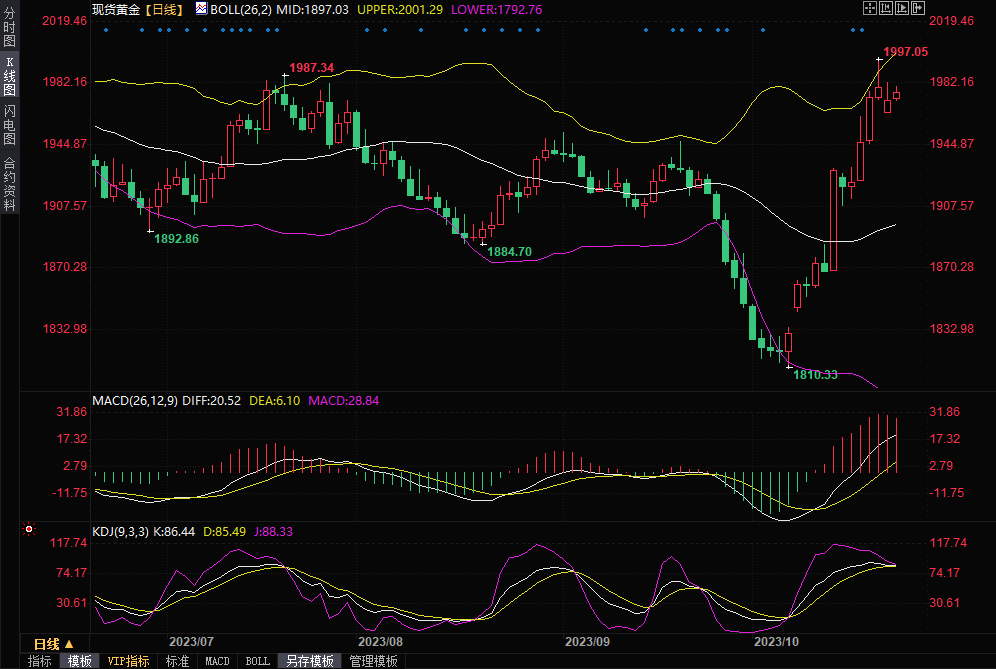Select the K线图 side tab
The width and height of the screenshot is (996, 669).
coord(9,76)
